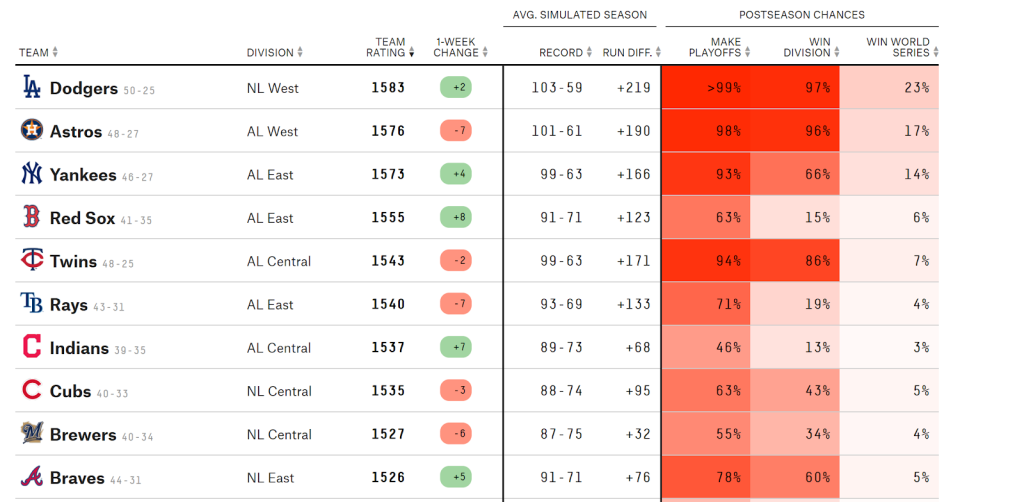This screenshot has width=1024, height=502.
Task: Click the Dodgers +2 weekly change badge
Action: pyautogui.click(x=456, y=88)
